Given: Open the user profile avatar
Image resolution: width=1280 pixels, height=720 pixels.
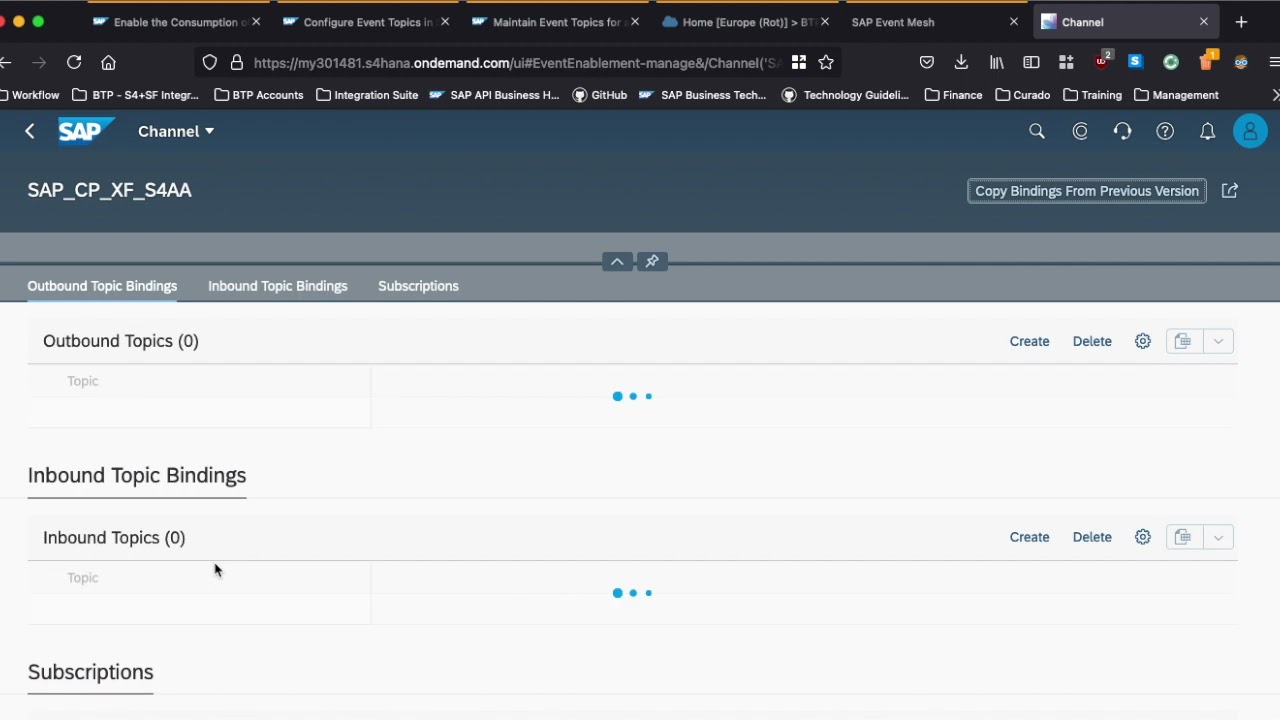Looking at the screenshot, I should tap(1250, 131).
